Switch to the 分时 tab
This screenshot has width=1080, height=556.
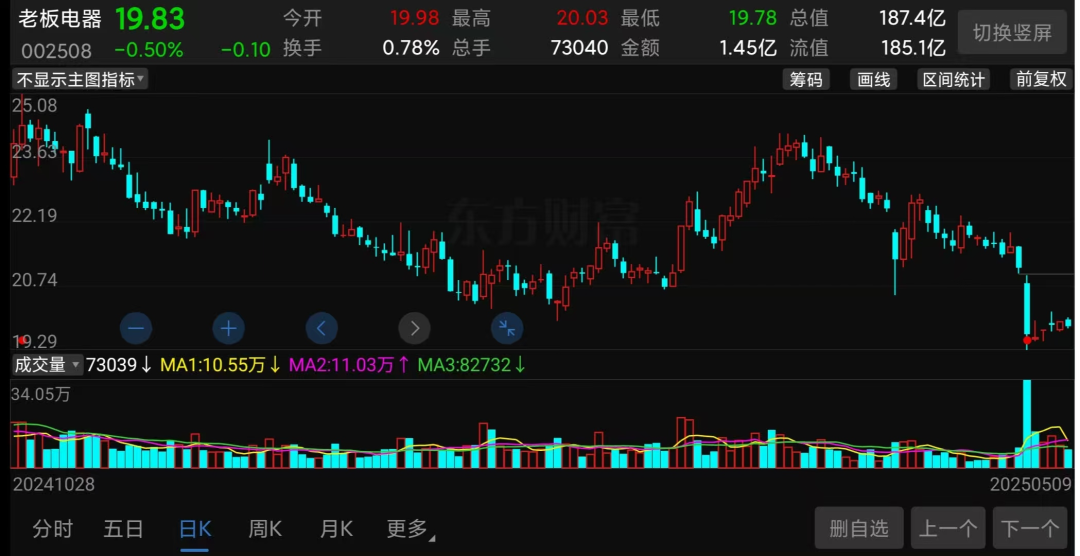pyautogui.click(x=52, y=529)
